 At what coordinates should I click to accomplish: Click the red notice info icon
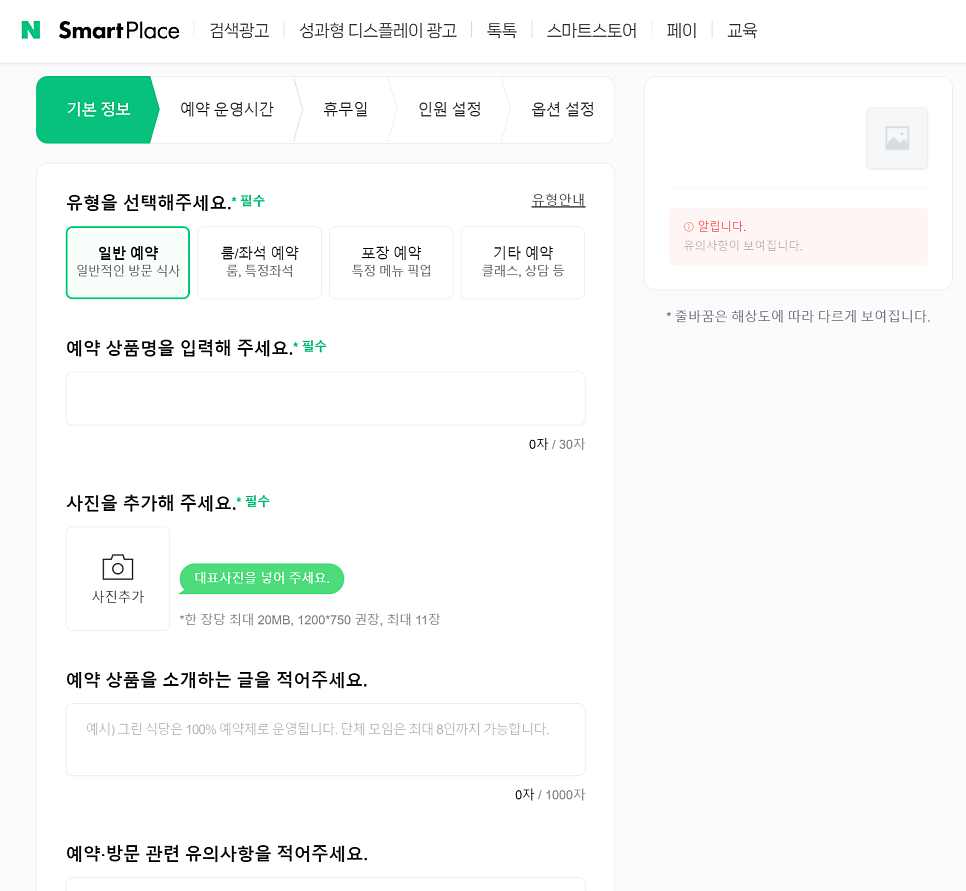click(688, 227)
